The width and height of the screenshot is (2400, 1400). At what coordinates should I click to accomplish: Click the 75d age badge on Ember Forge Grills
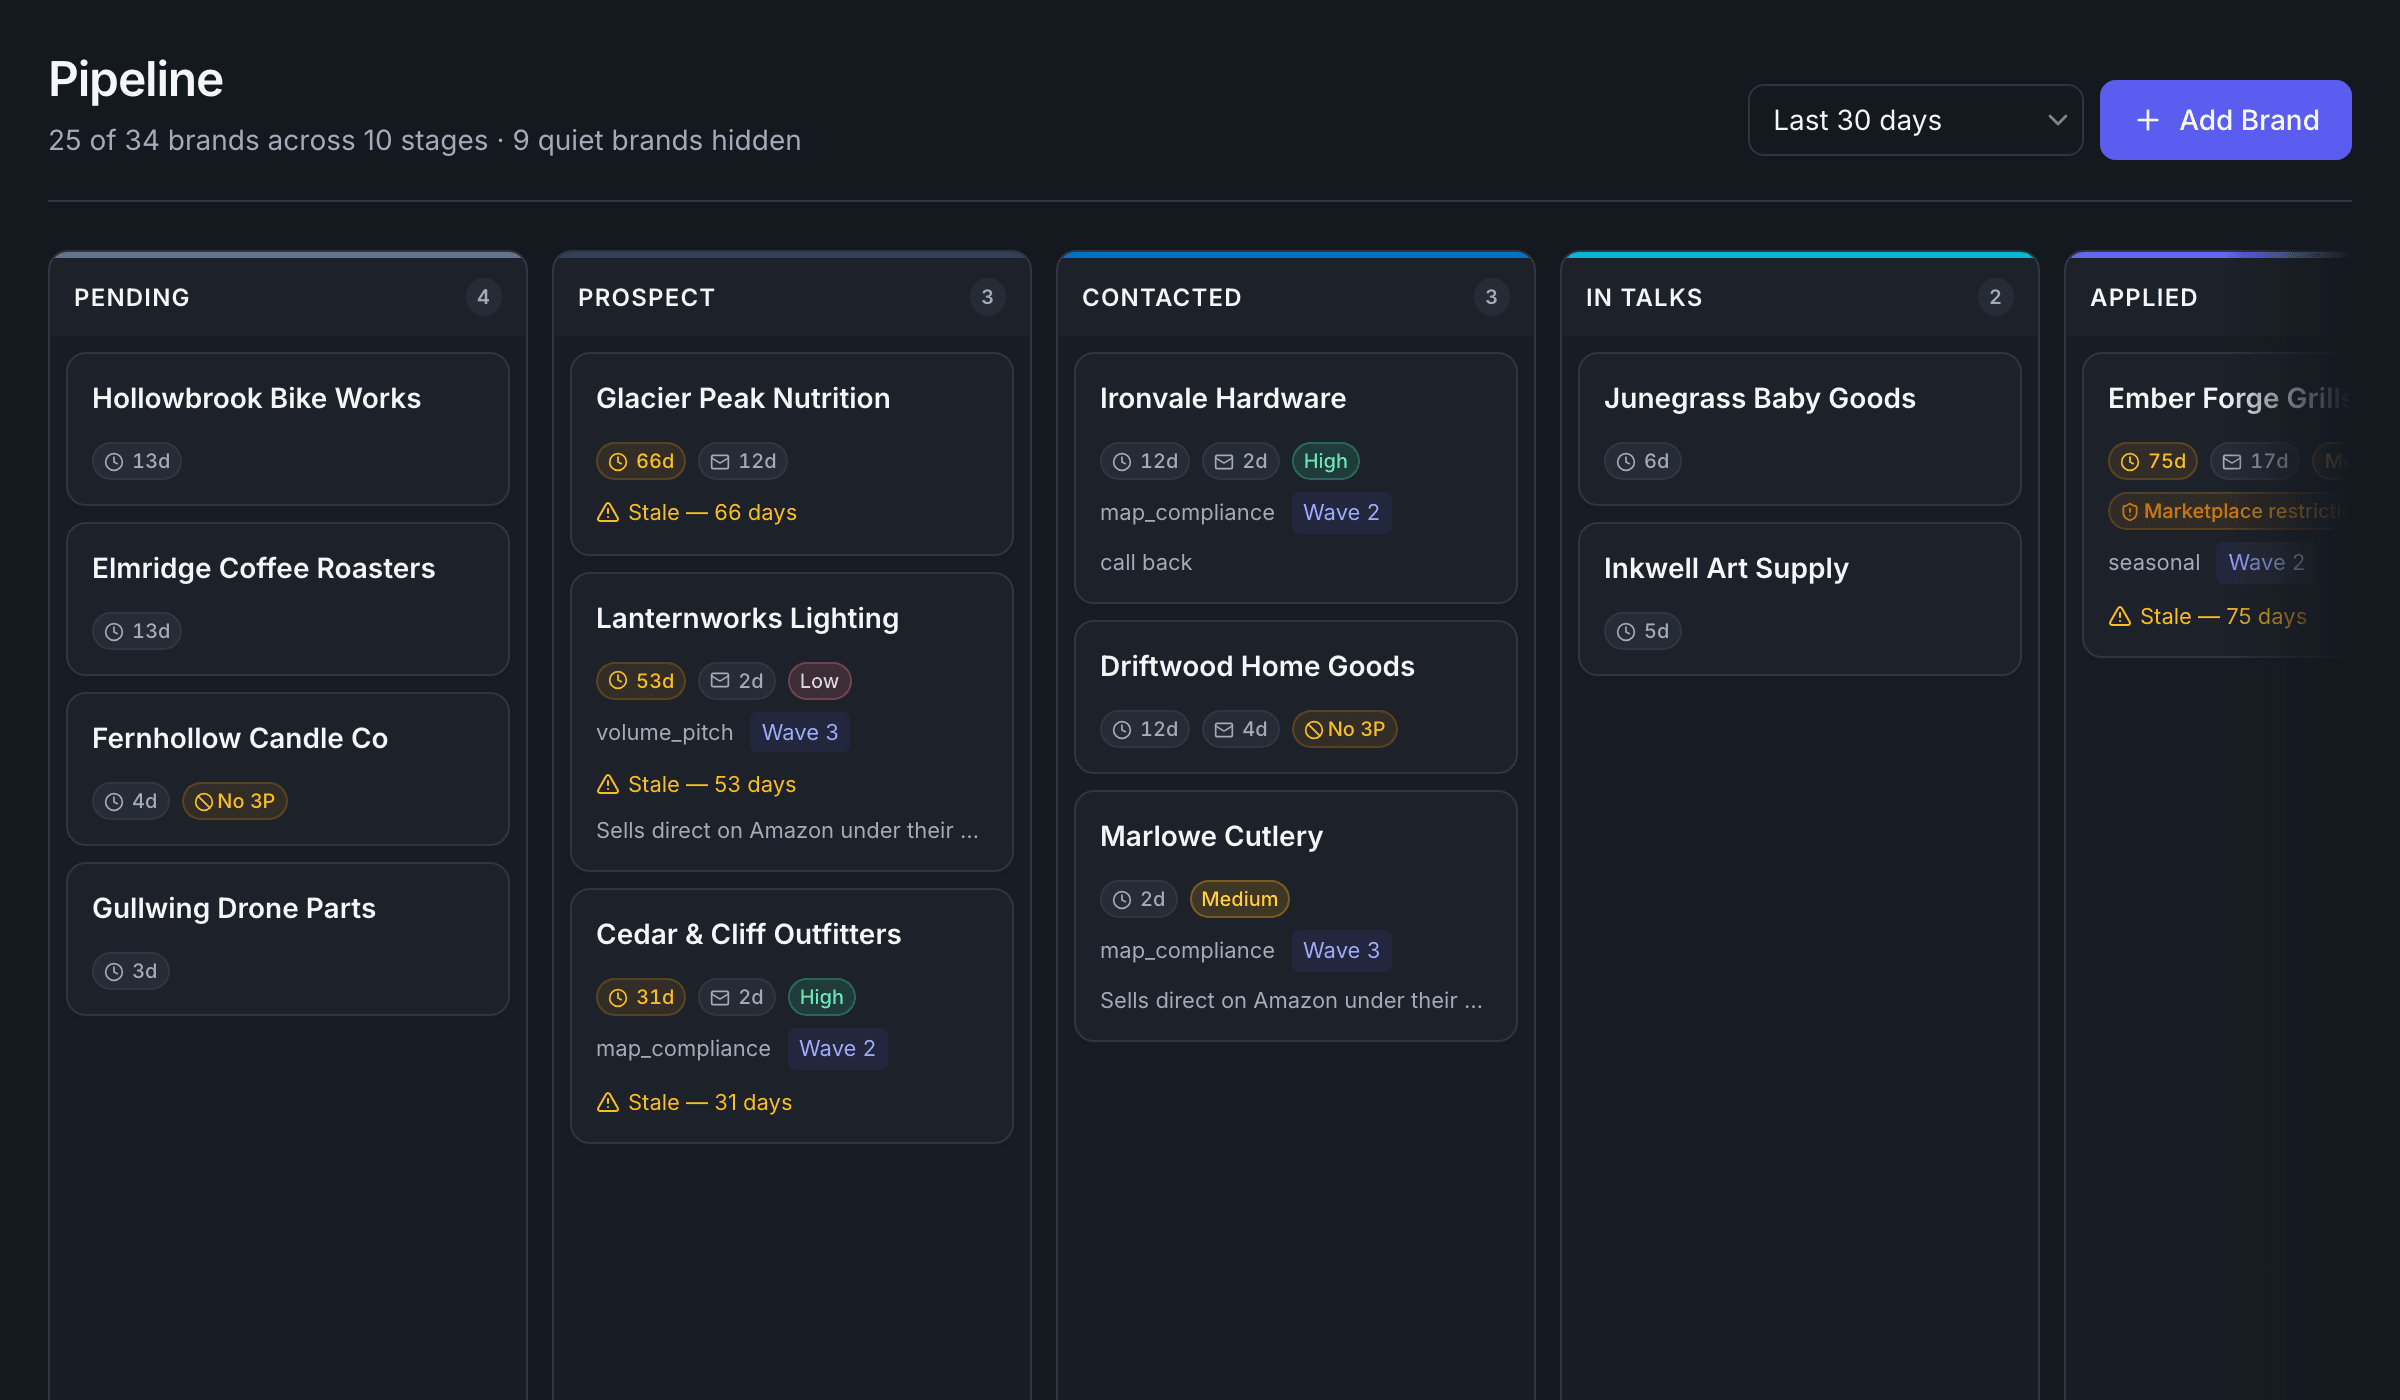[x=2153, y=461]
